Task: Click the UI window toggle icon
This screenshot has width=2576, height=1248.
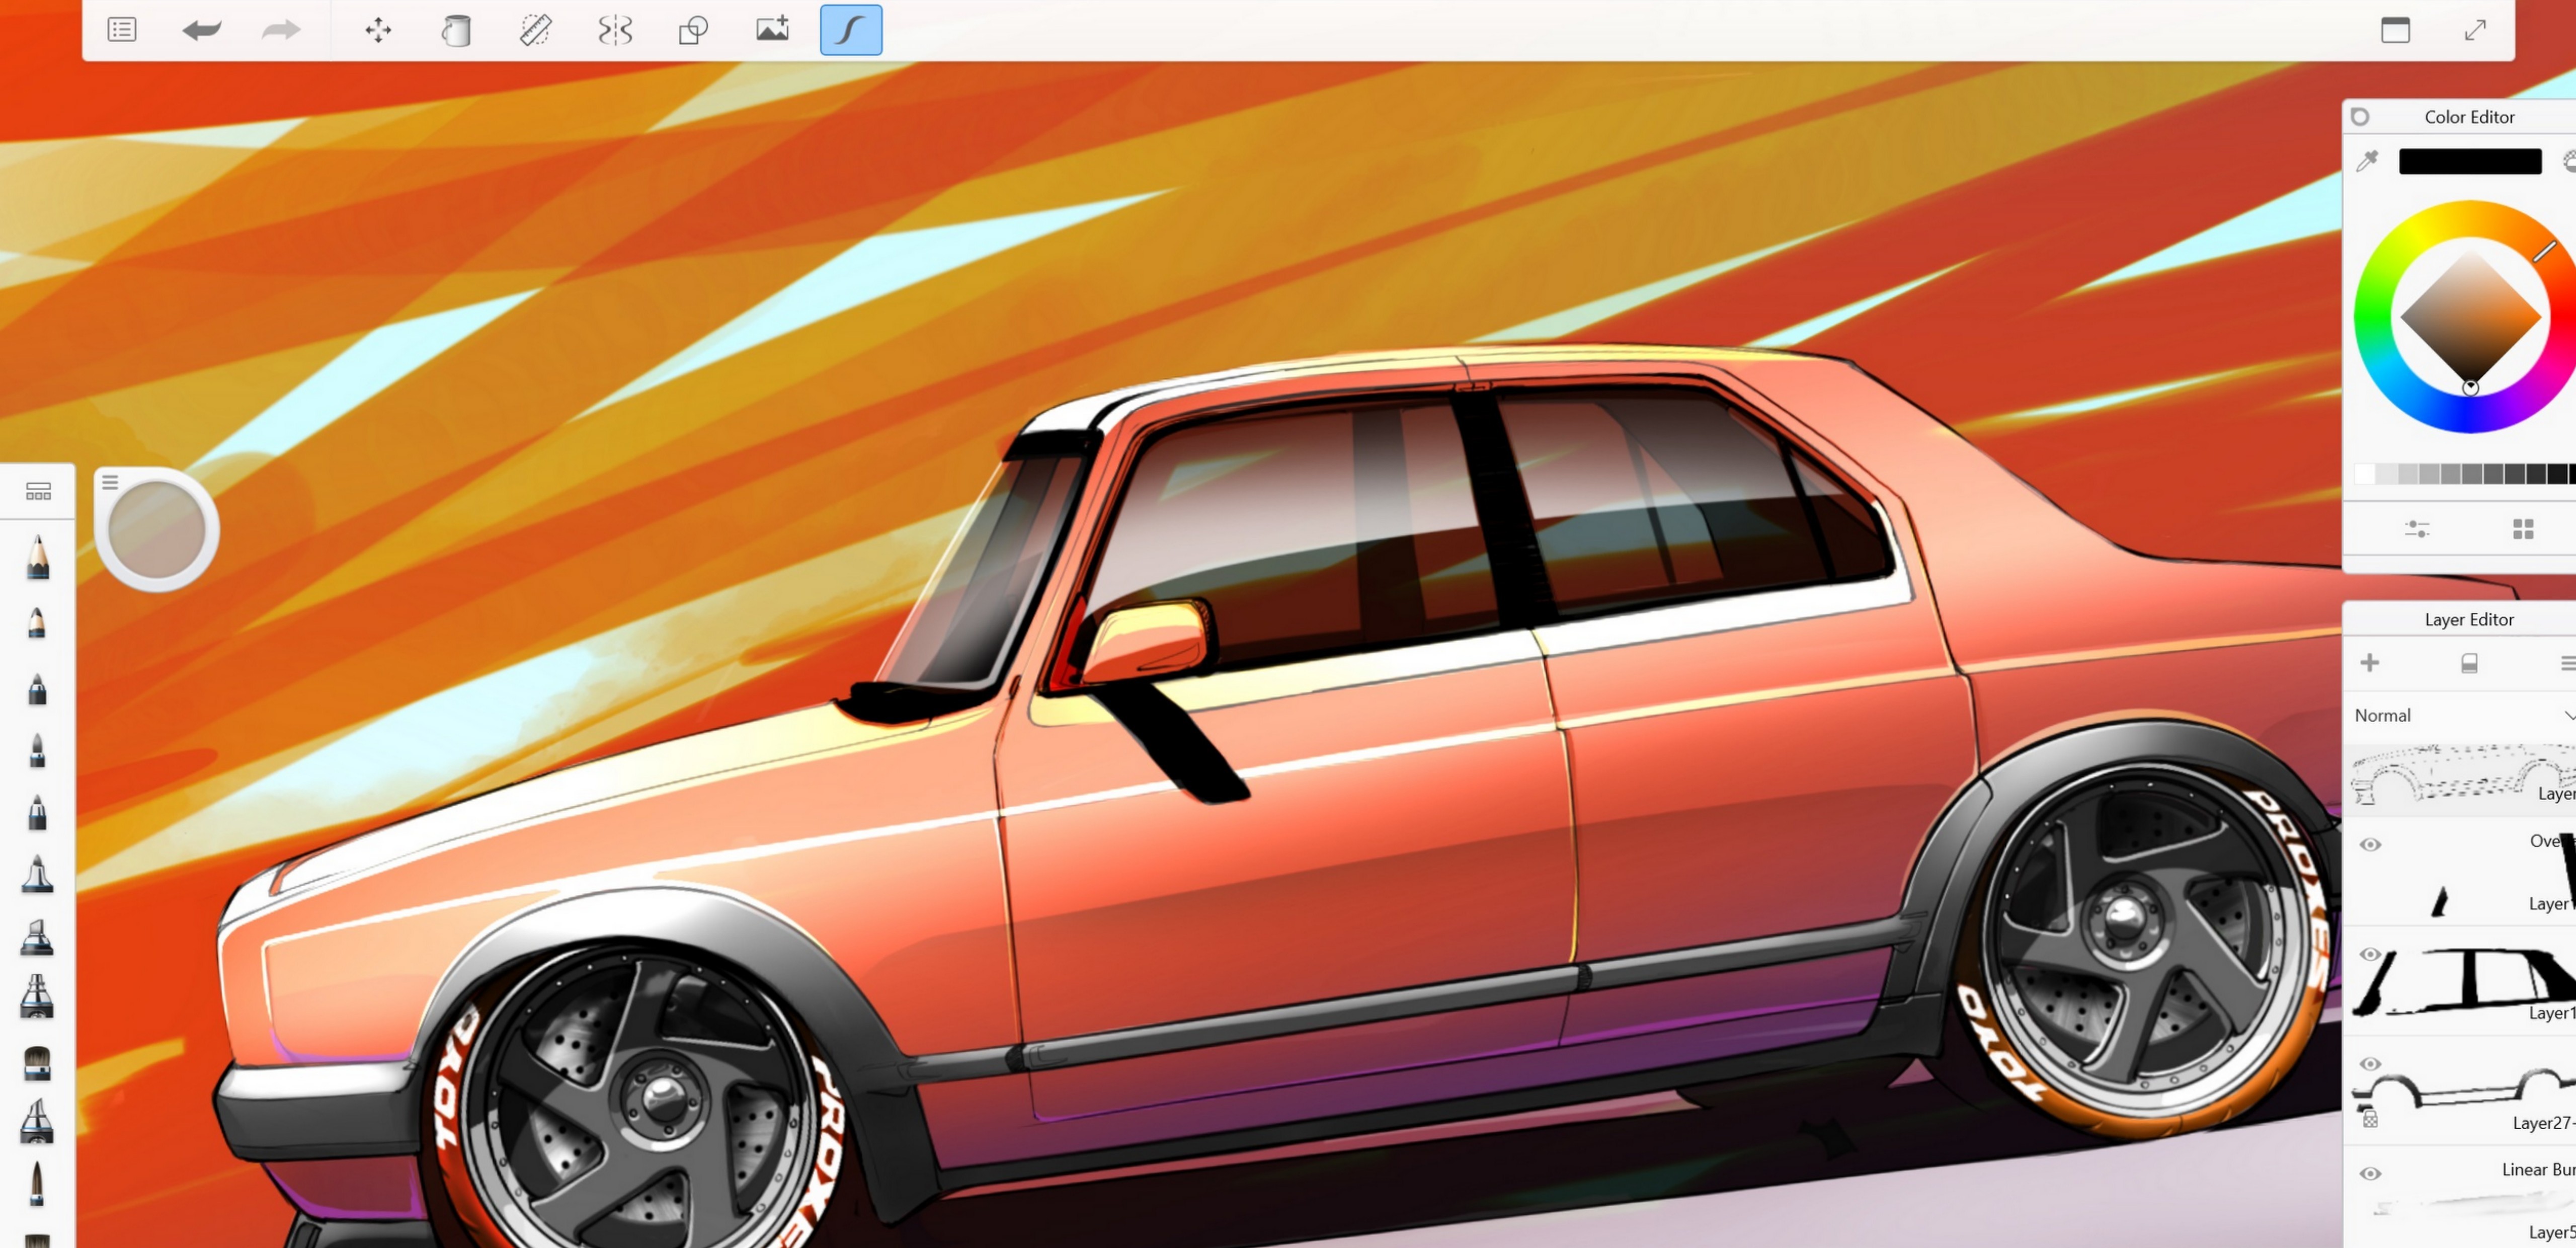Action: [2395, 30]
